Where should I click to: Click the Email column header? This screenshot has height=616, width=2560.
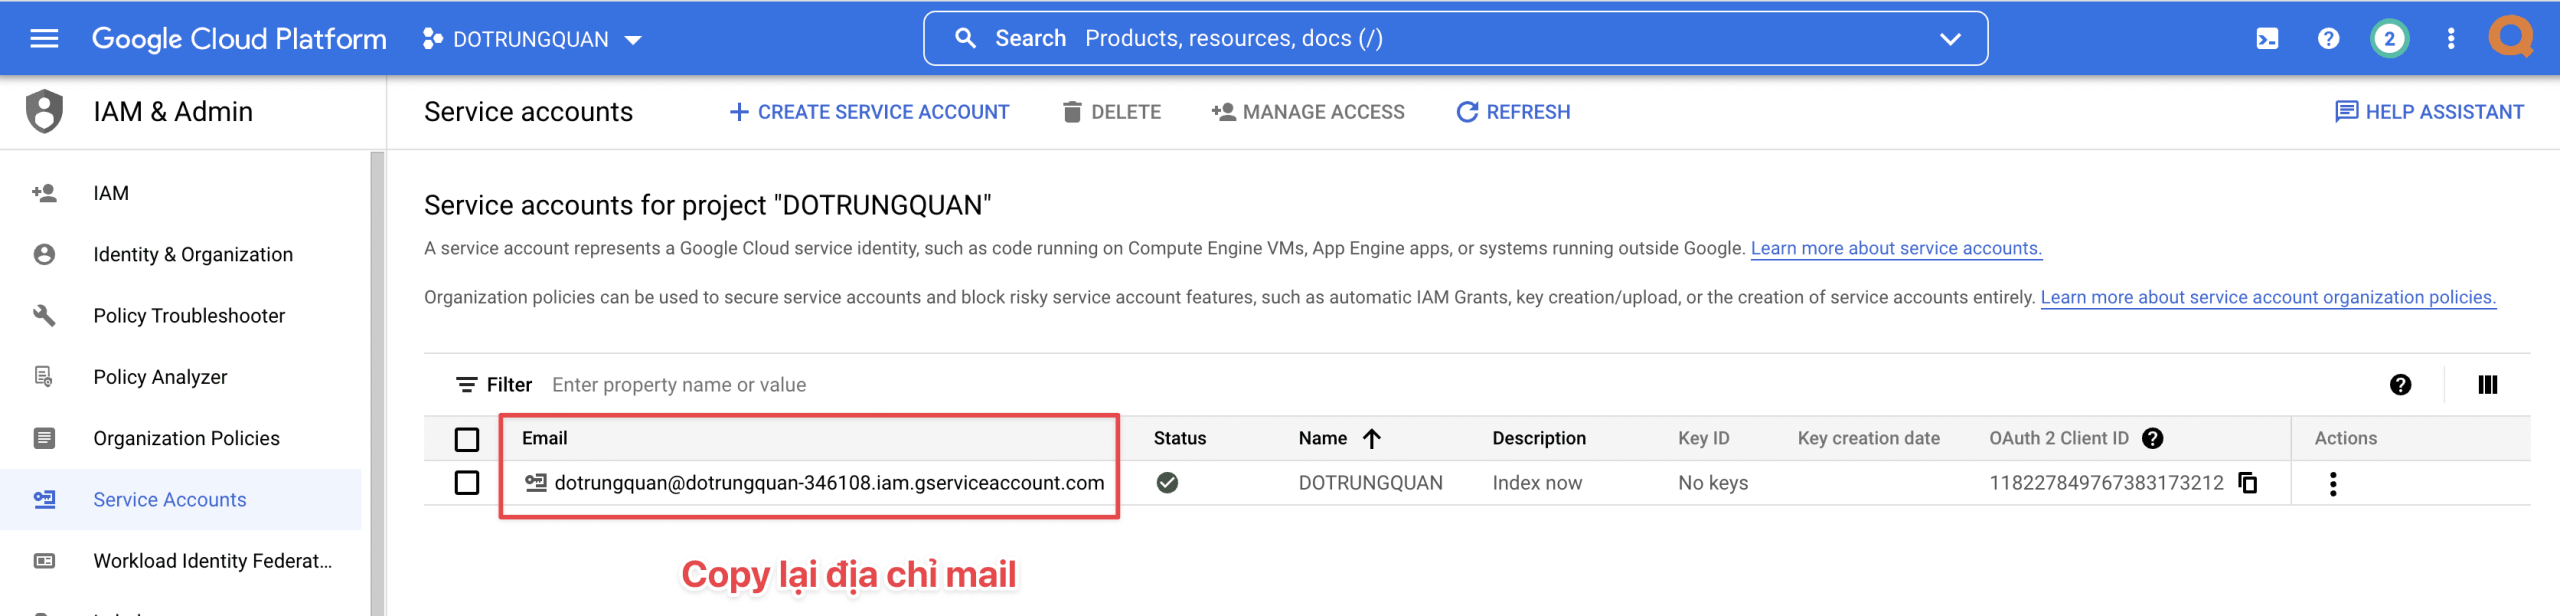pyautogui.click(x=545, y=438)
